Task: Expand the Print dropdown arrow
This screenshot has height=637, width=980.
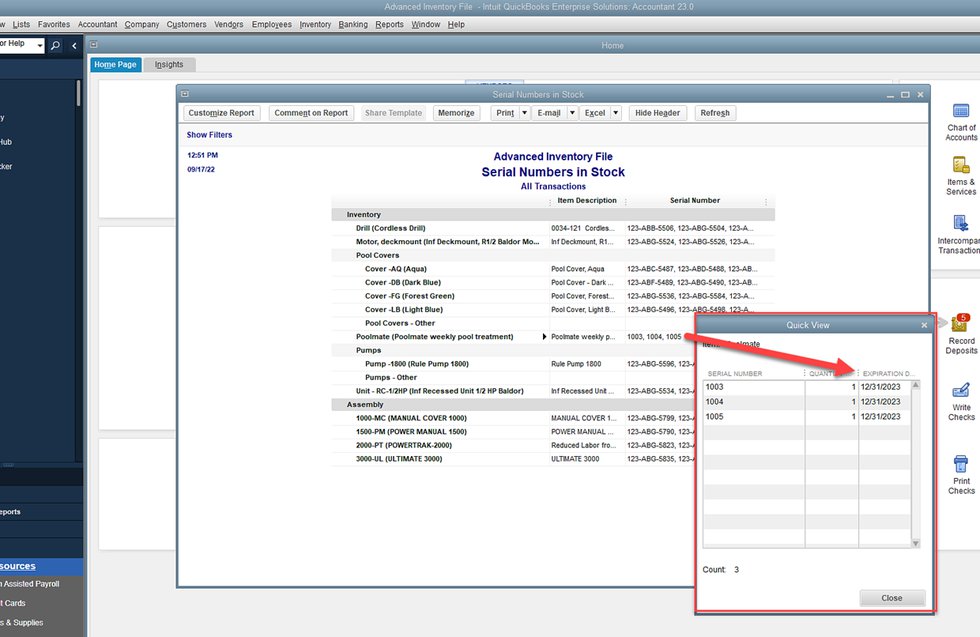Action: 524,113
